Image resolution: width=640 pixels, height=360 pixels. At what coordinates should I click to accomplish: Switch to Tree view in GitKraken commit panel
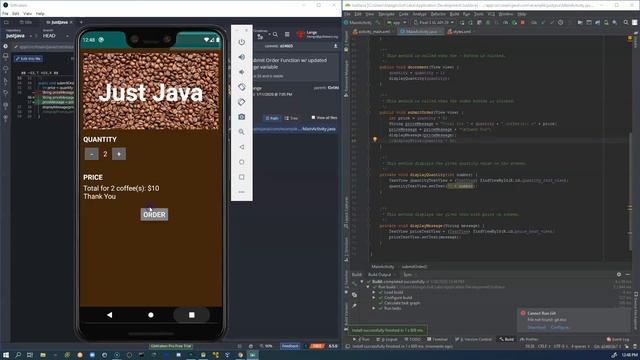pyautogui.click(x=291, y=118)
